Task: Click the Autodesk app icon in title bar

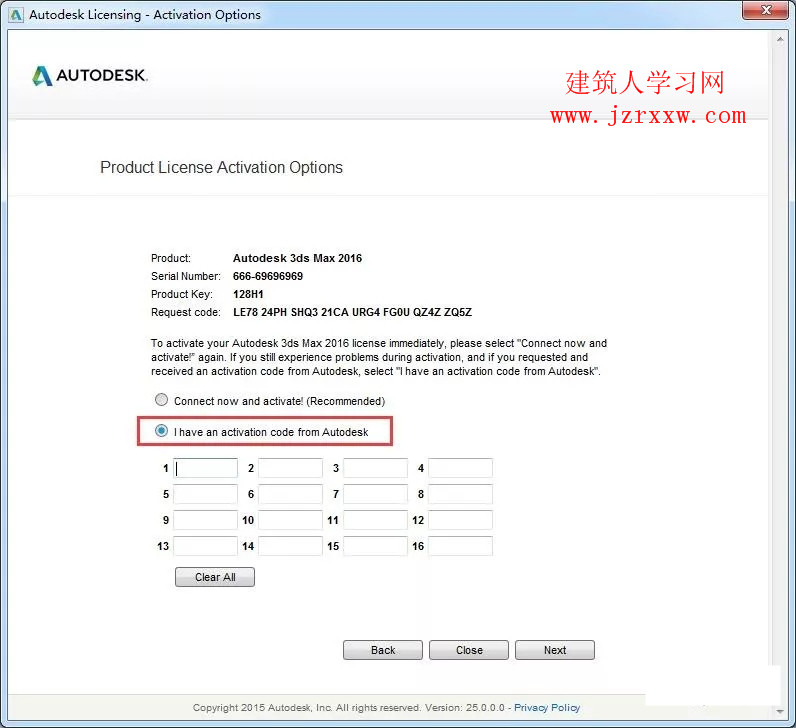Action: (16, 15)
